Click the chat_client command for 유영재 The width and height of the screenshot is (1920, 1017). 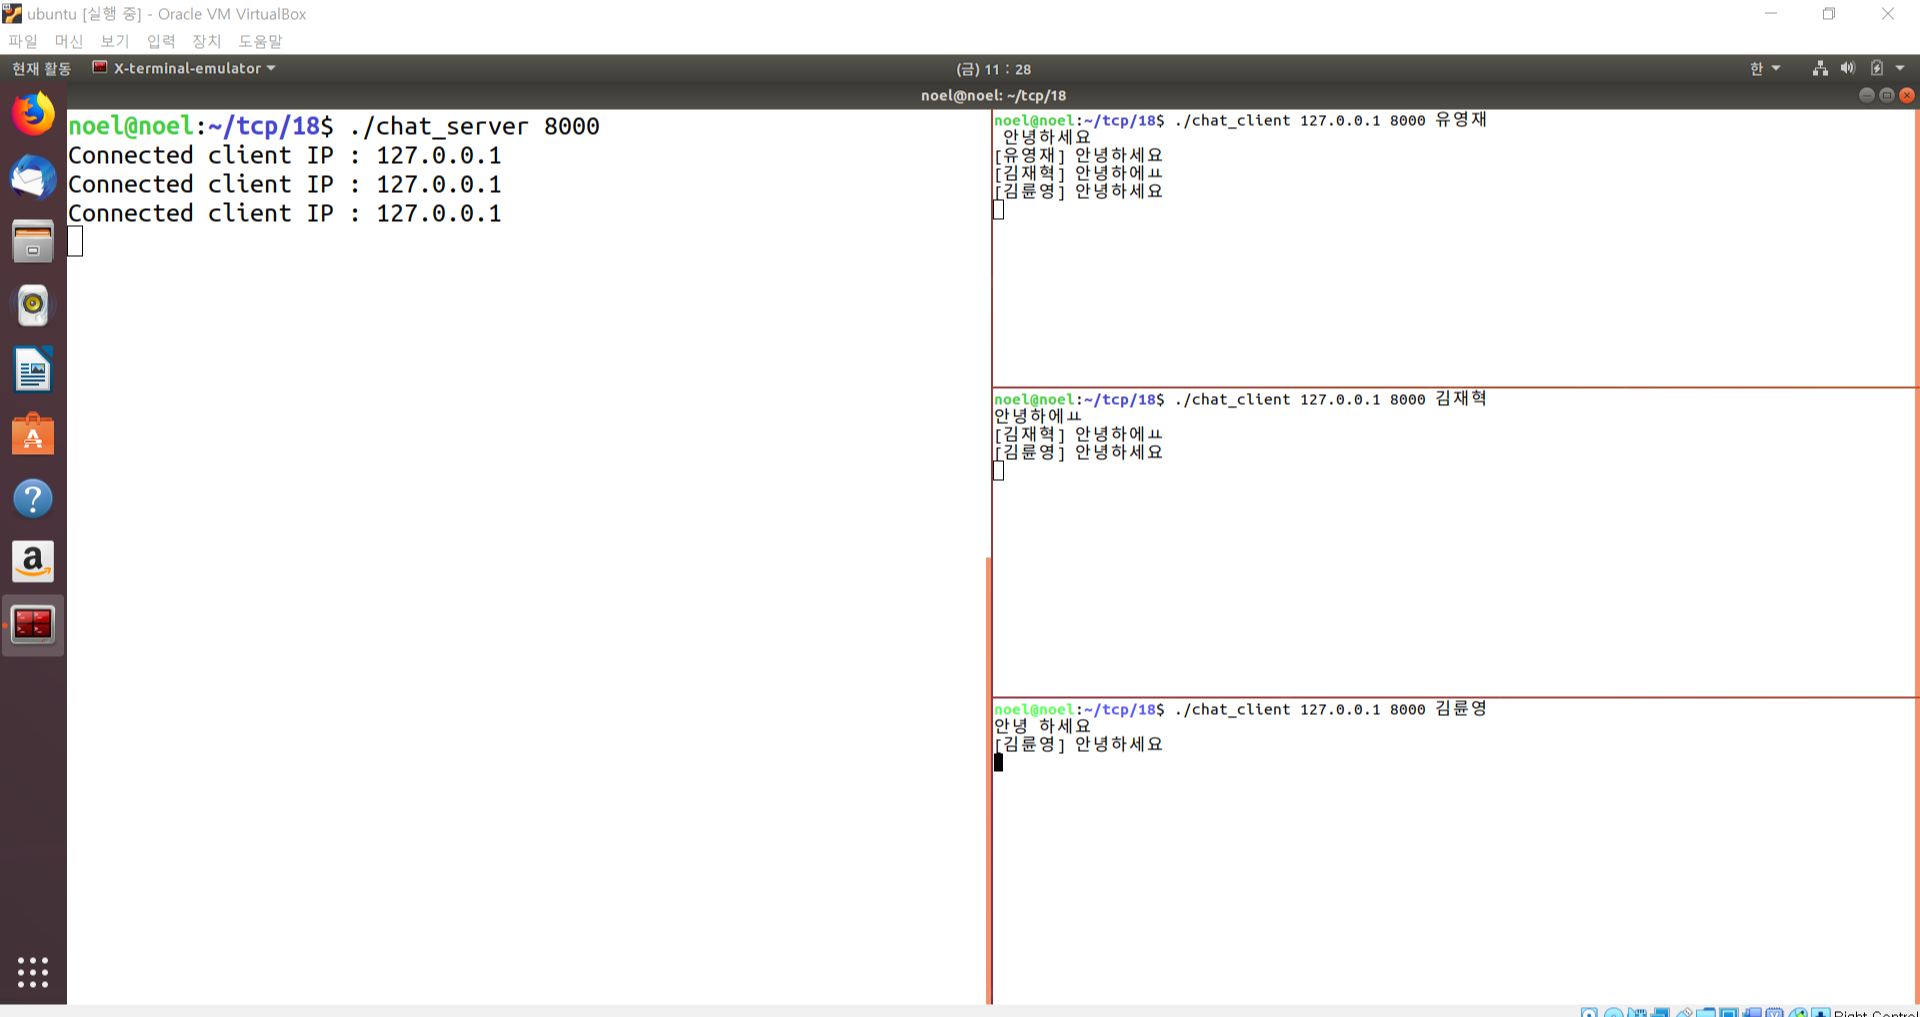[x=1330, y=120]
